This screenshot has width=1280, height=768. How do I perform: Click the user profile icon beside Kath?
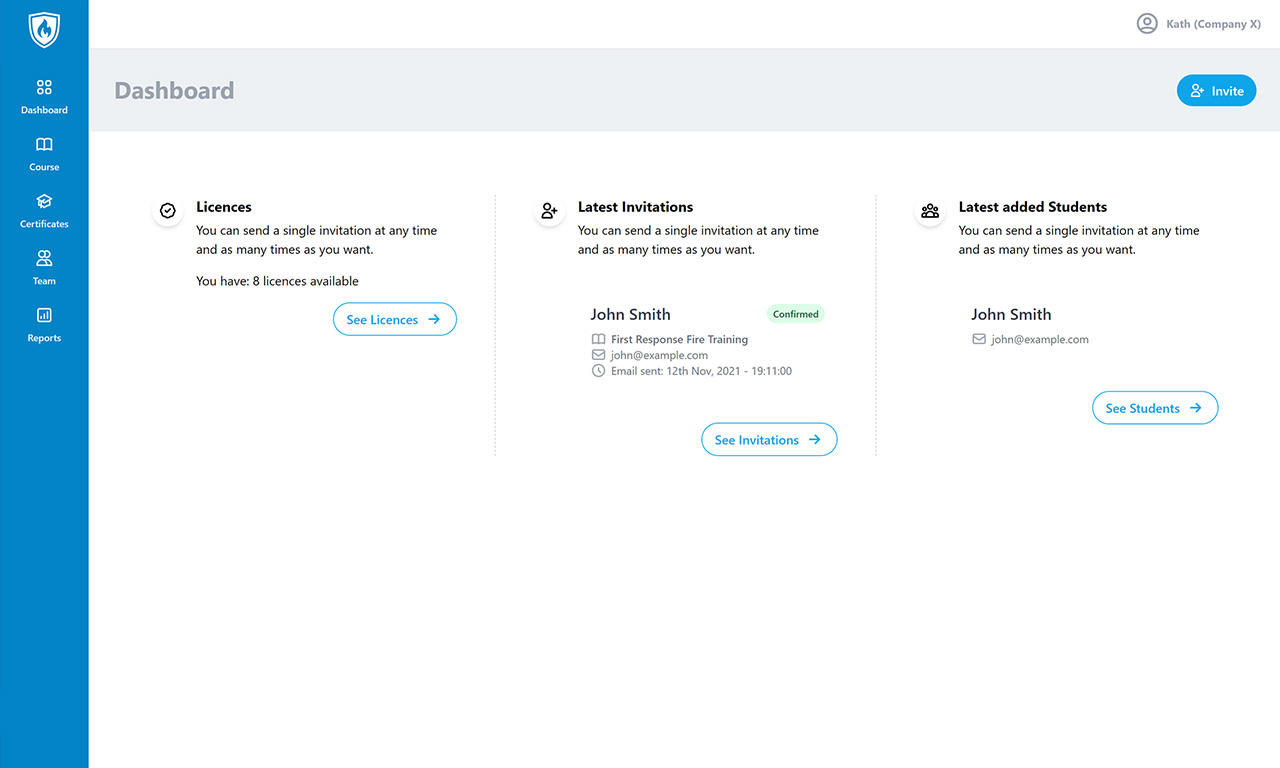pyautogui.click(x=1147, y=23)
